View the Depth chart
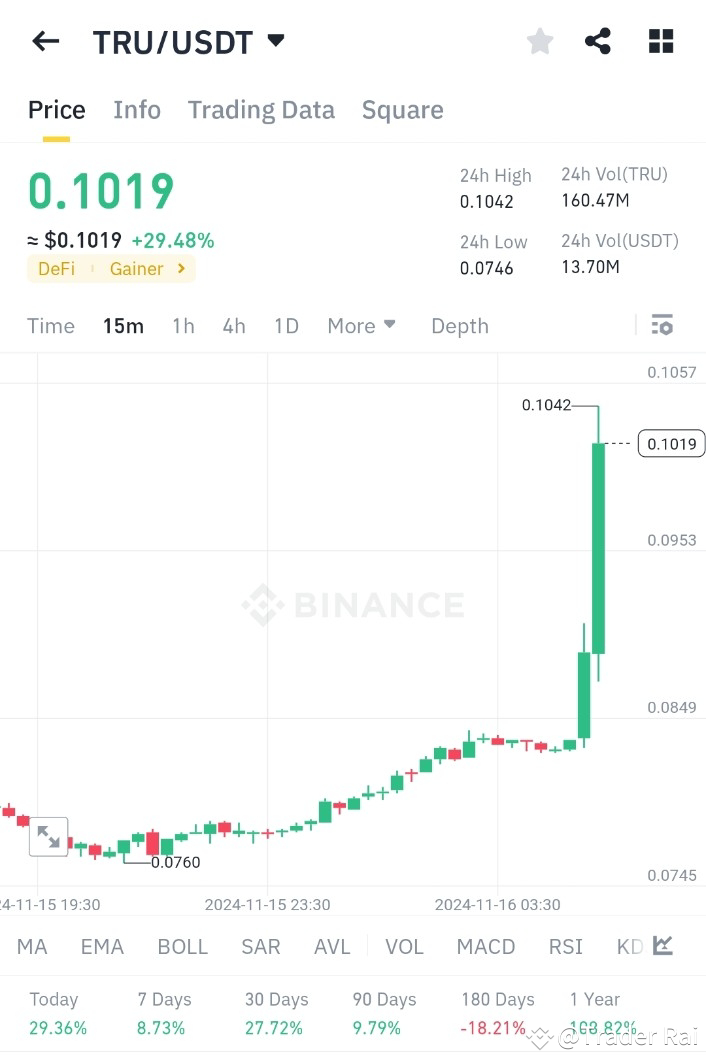Image resolution: width=706 pixels, height=1059 pixels. 459,325
